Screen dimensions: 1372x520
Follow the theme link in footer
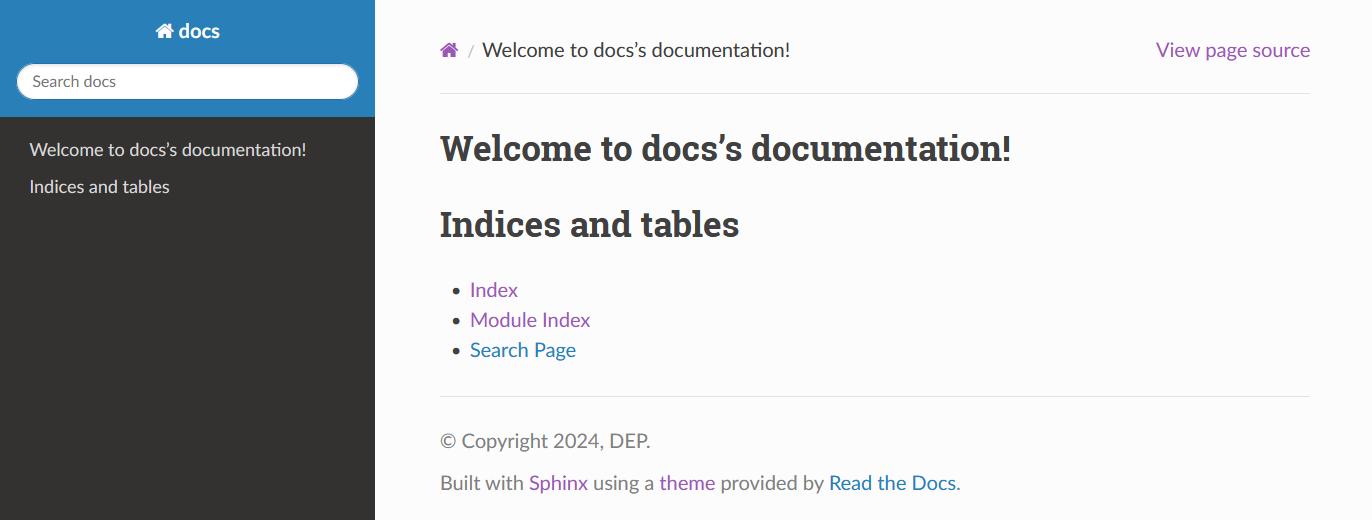[687, 483]
